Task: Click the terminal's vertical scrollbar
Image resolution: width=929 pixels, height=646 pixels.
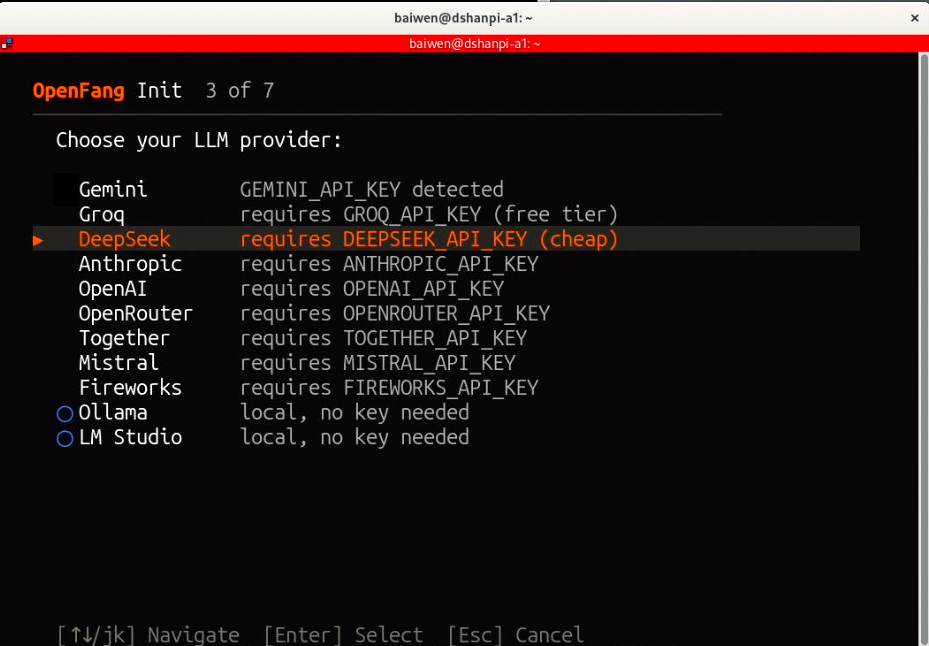Action: click(x=923, y=340)
